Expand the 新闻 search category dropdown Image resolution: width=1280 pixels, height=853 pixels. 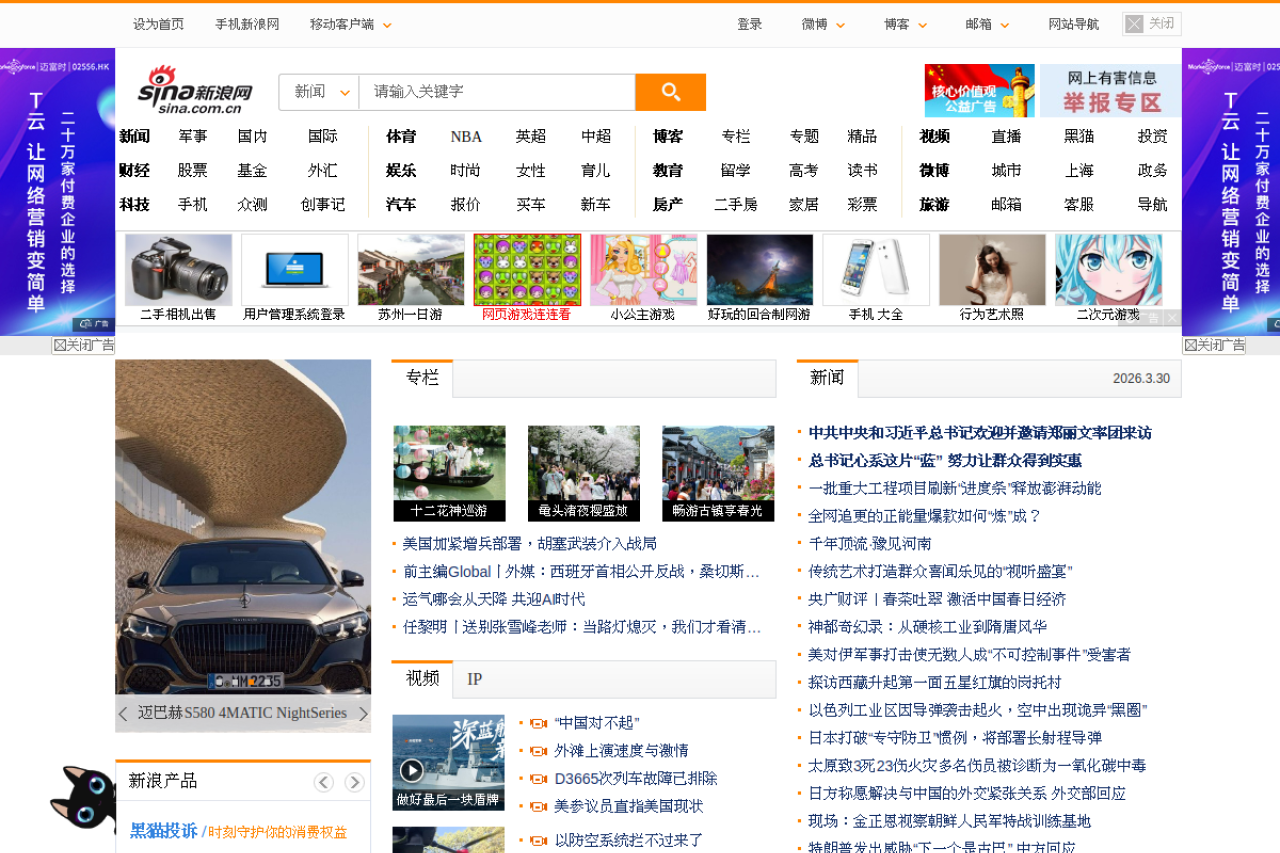tap(320, 92)
